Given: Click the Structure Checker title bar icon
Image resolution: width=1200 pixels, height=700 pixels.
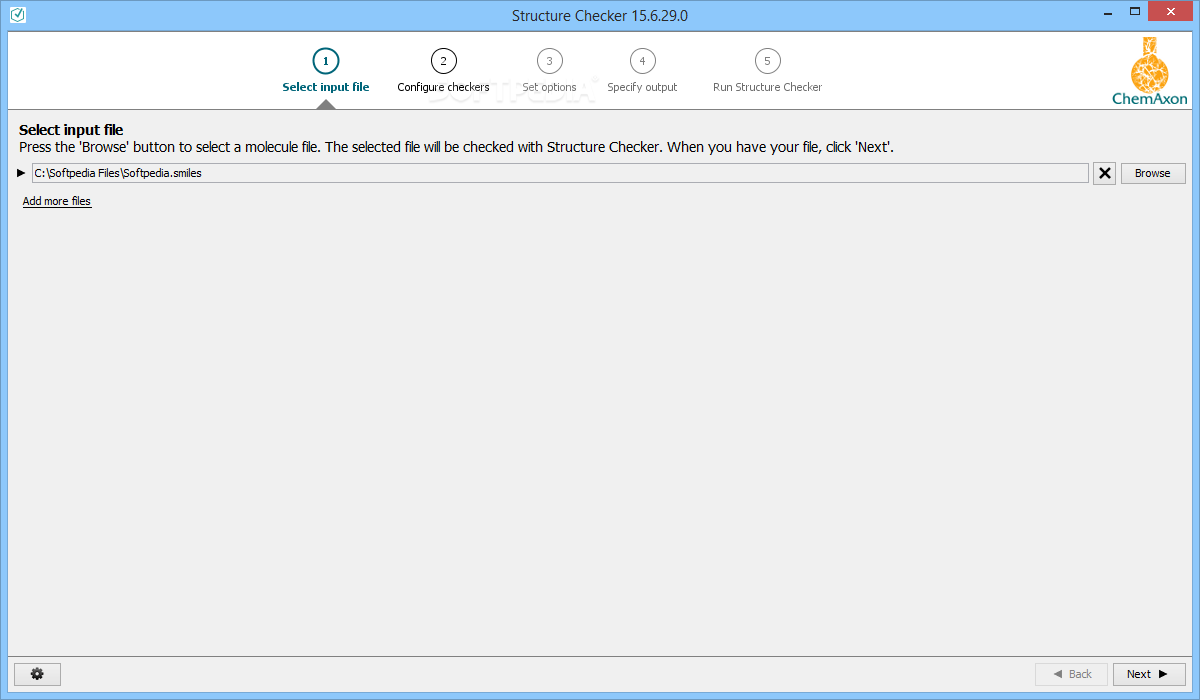Looking at the screenshot, I should coord(18,15).
